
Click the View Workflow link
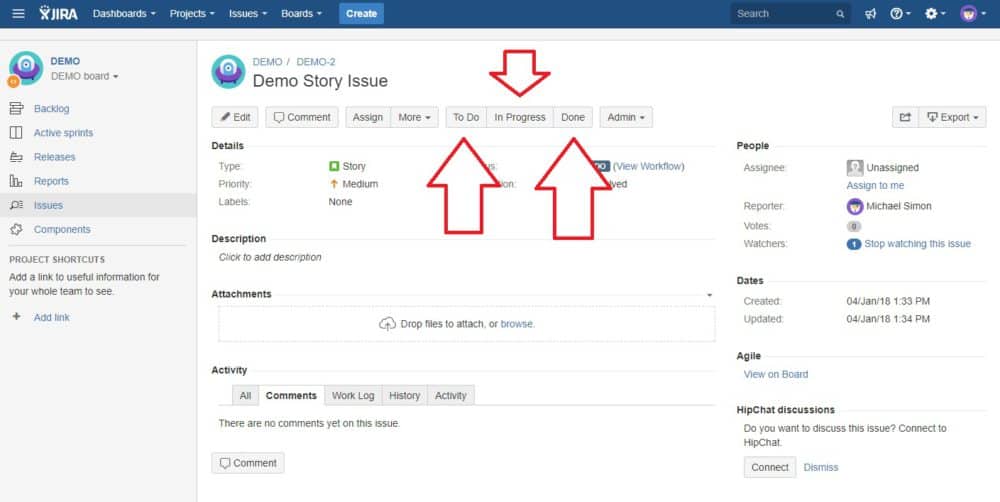pyautogui.click(x=649, y=166)
